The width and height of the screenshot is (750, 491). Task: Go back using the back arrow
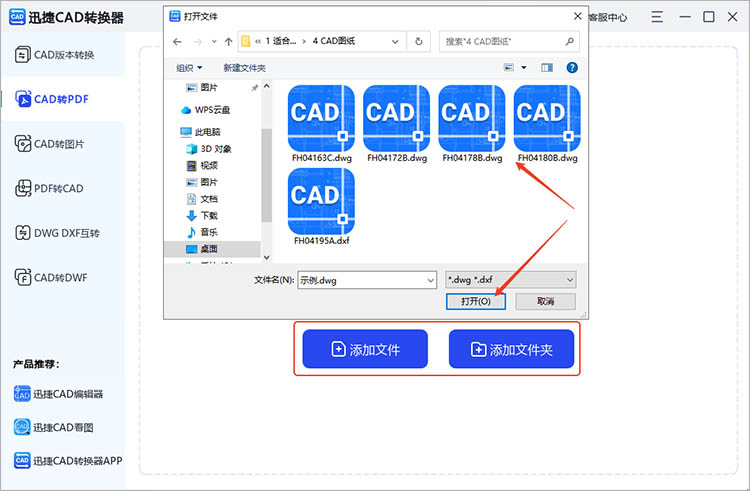177,42
